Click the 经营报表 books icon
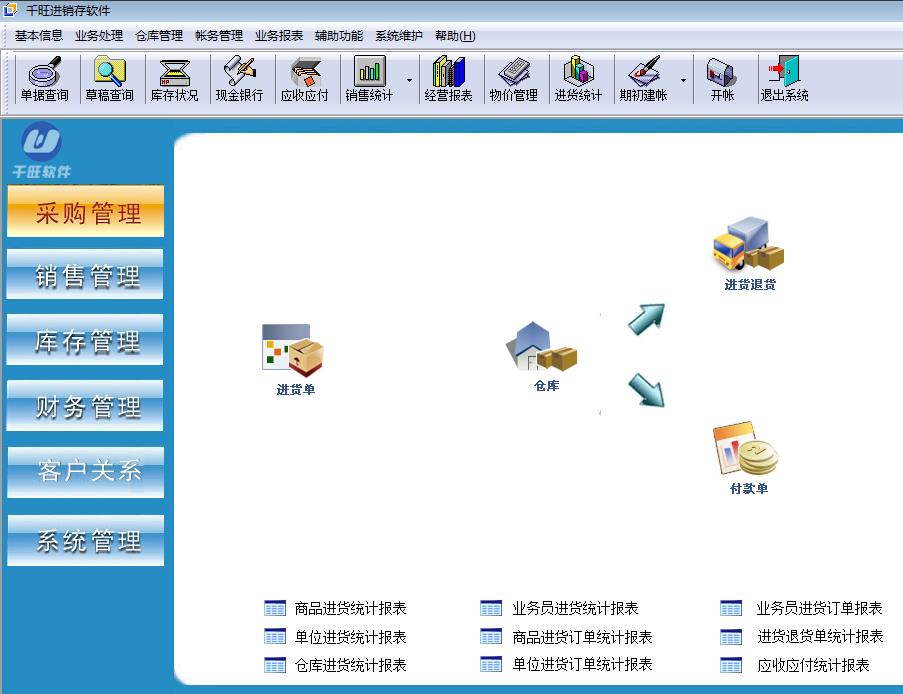Image resolution: width=903 pixels, height=694 pixels. click(x=448, y=79)
